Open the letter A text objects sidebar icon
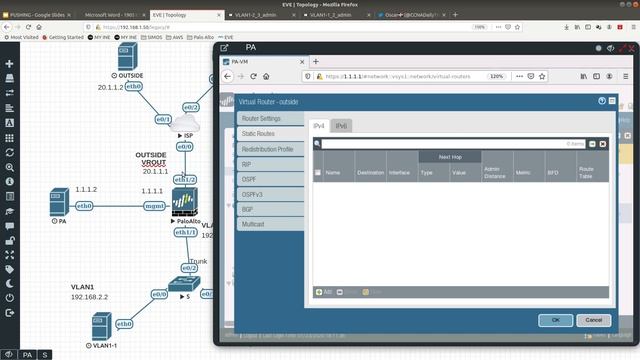Viewport: 640px width, 360px height. click(x=9, y=123)
